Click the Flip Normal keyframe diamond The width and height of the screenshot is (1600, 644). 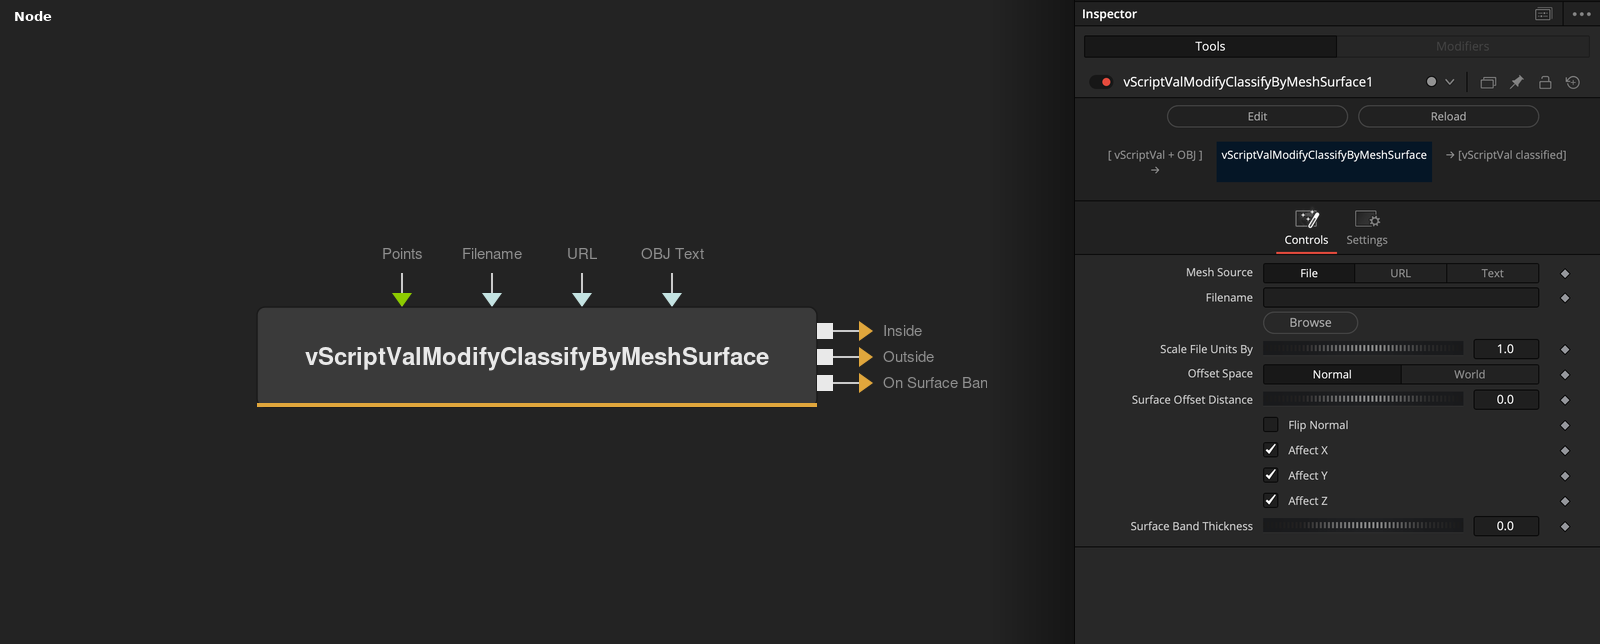(1565, 425)
